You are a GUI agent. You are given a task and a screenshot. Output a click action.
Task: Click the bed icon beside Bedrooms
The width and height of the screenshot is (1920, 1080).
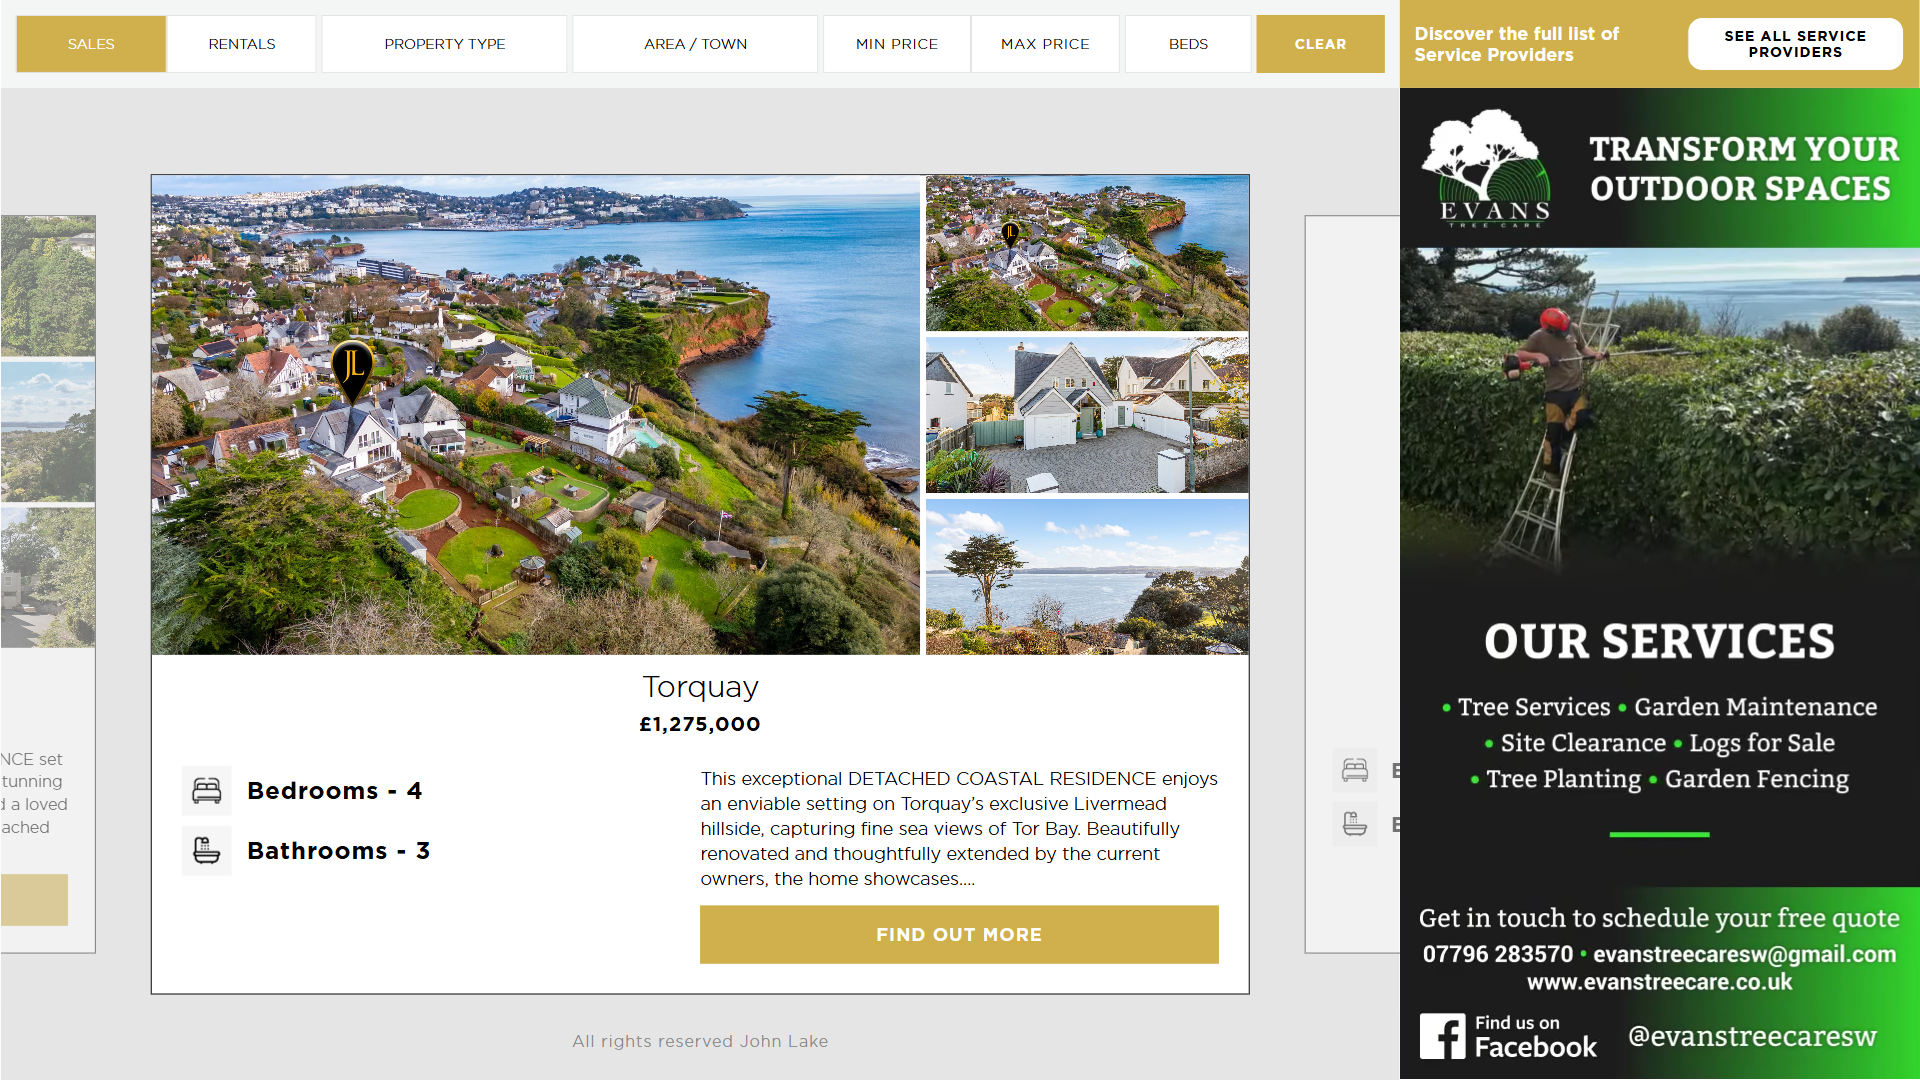pos(207,791)
